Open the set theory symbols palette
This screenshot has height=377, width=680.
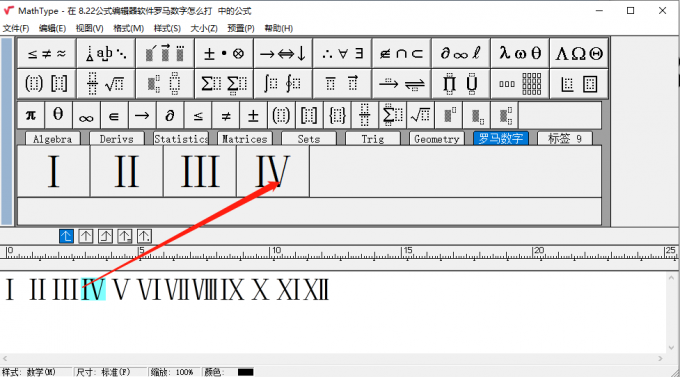[402, 54]
